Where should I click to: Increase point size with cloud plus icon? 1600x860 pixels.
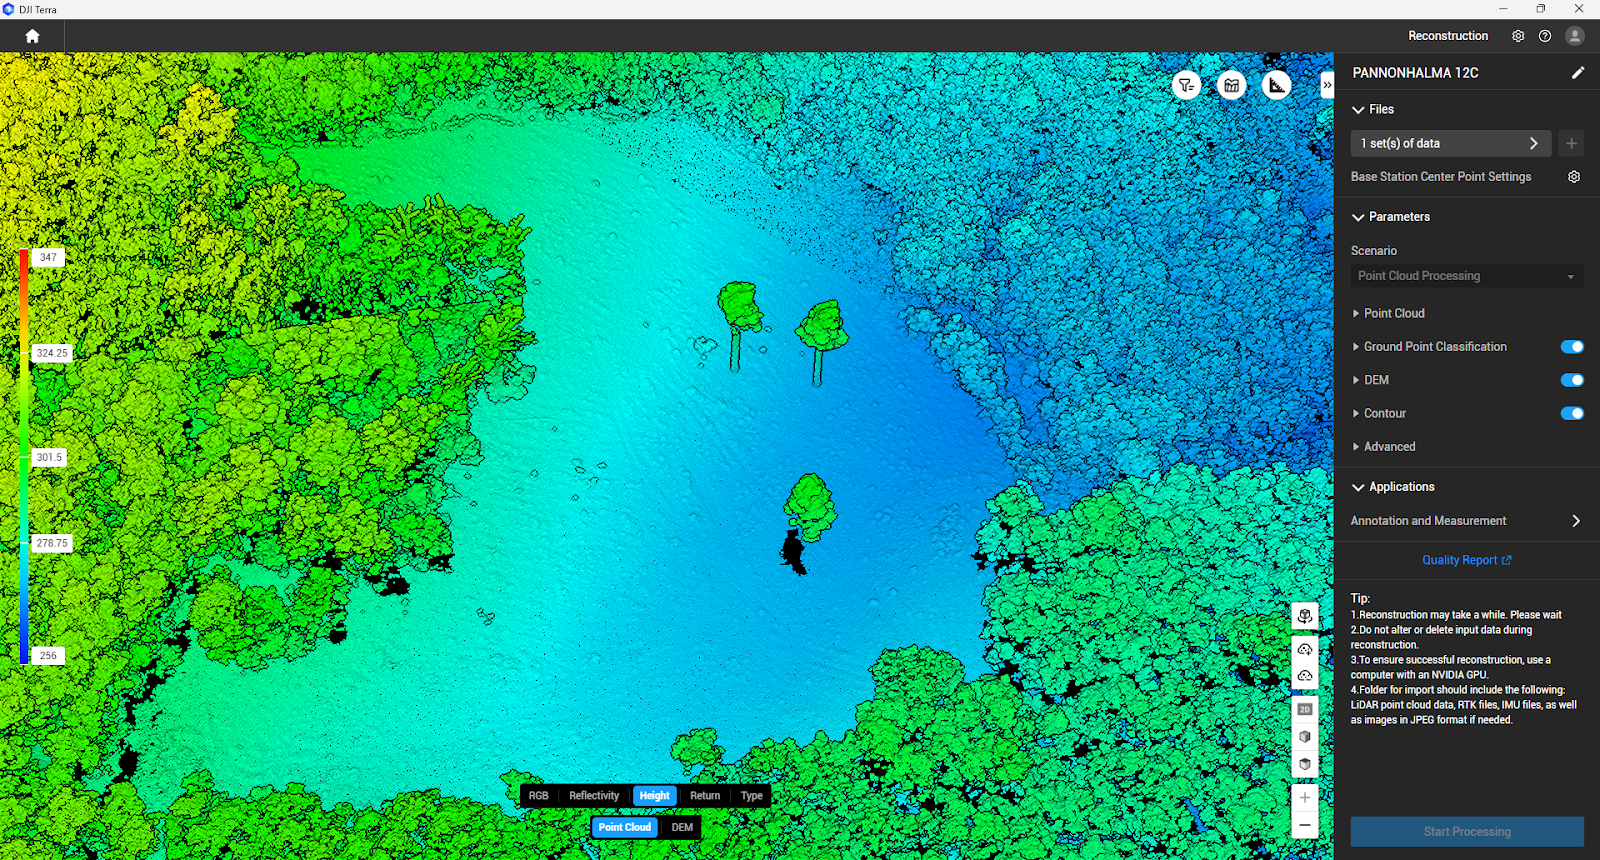1305,650
